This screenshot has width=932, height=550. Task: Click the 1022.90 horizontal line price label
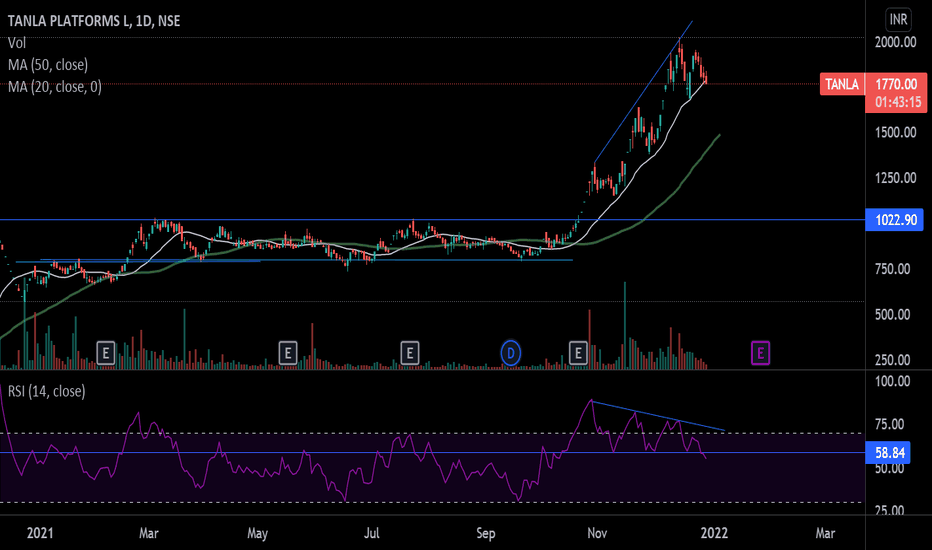[895, 220]
